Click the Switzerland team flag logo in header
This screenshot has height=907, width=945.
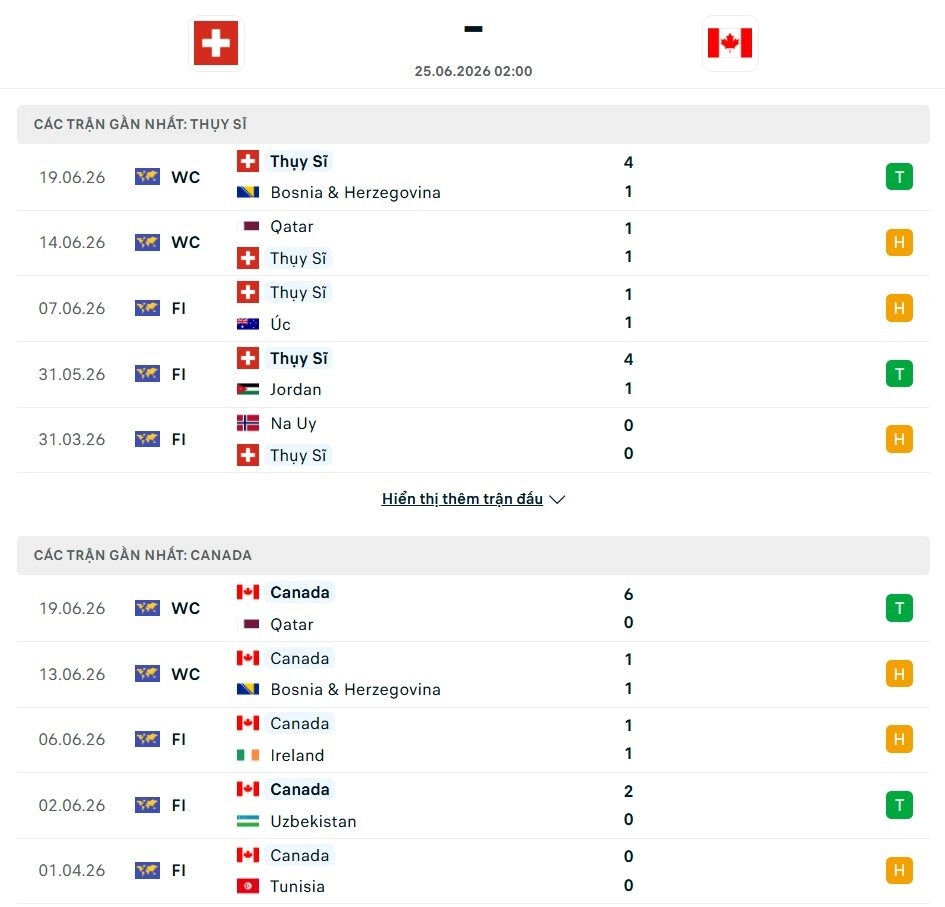click(x=216, y=43)
